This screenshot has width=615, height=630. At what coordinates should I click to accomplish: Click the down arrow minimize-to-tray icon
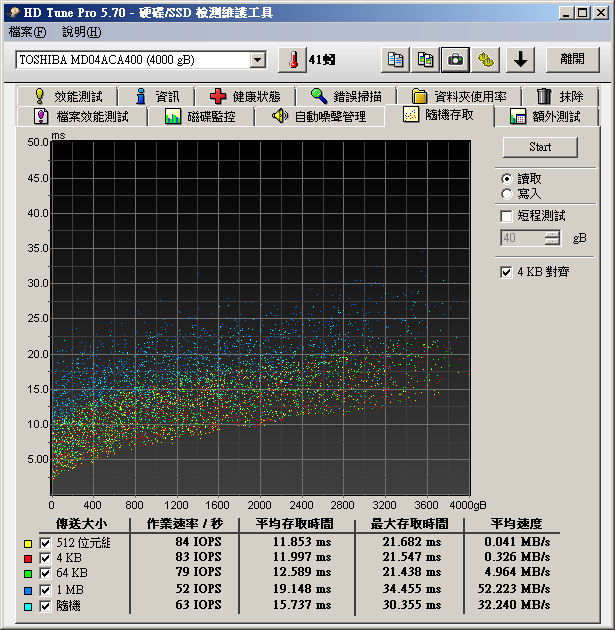(520, 60)
